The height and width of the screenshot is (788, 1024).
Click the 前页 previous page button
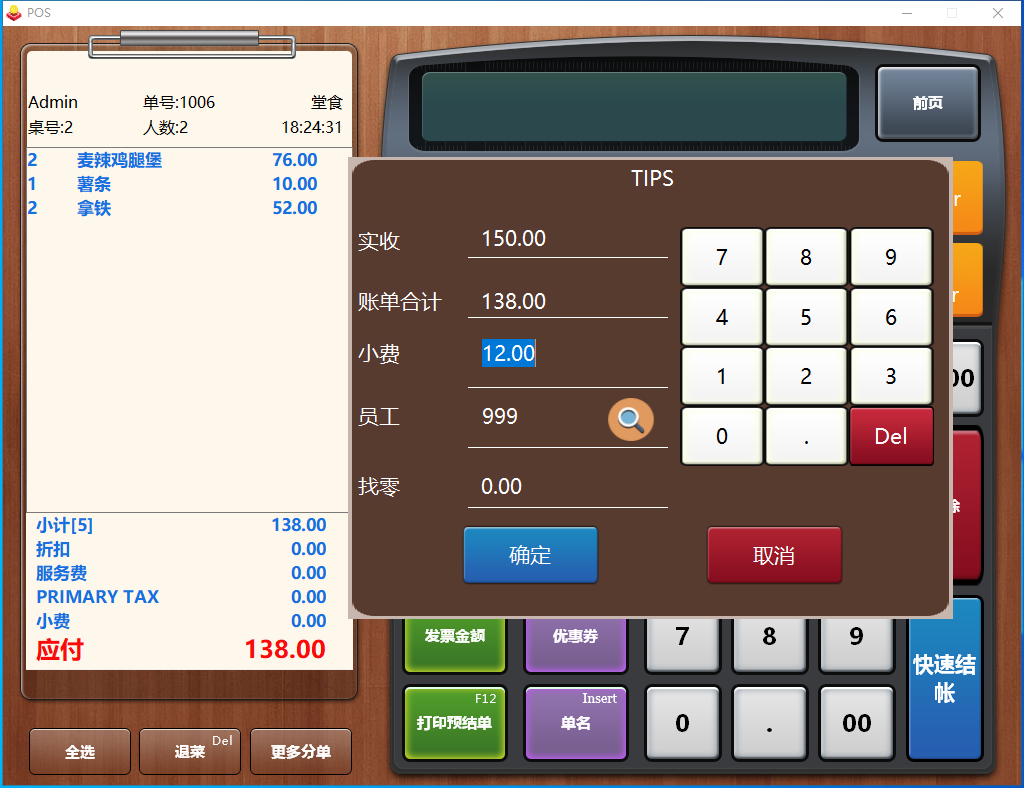point(927,103)
